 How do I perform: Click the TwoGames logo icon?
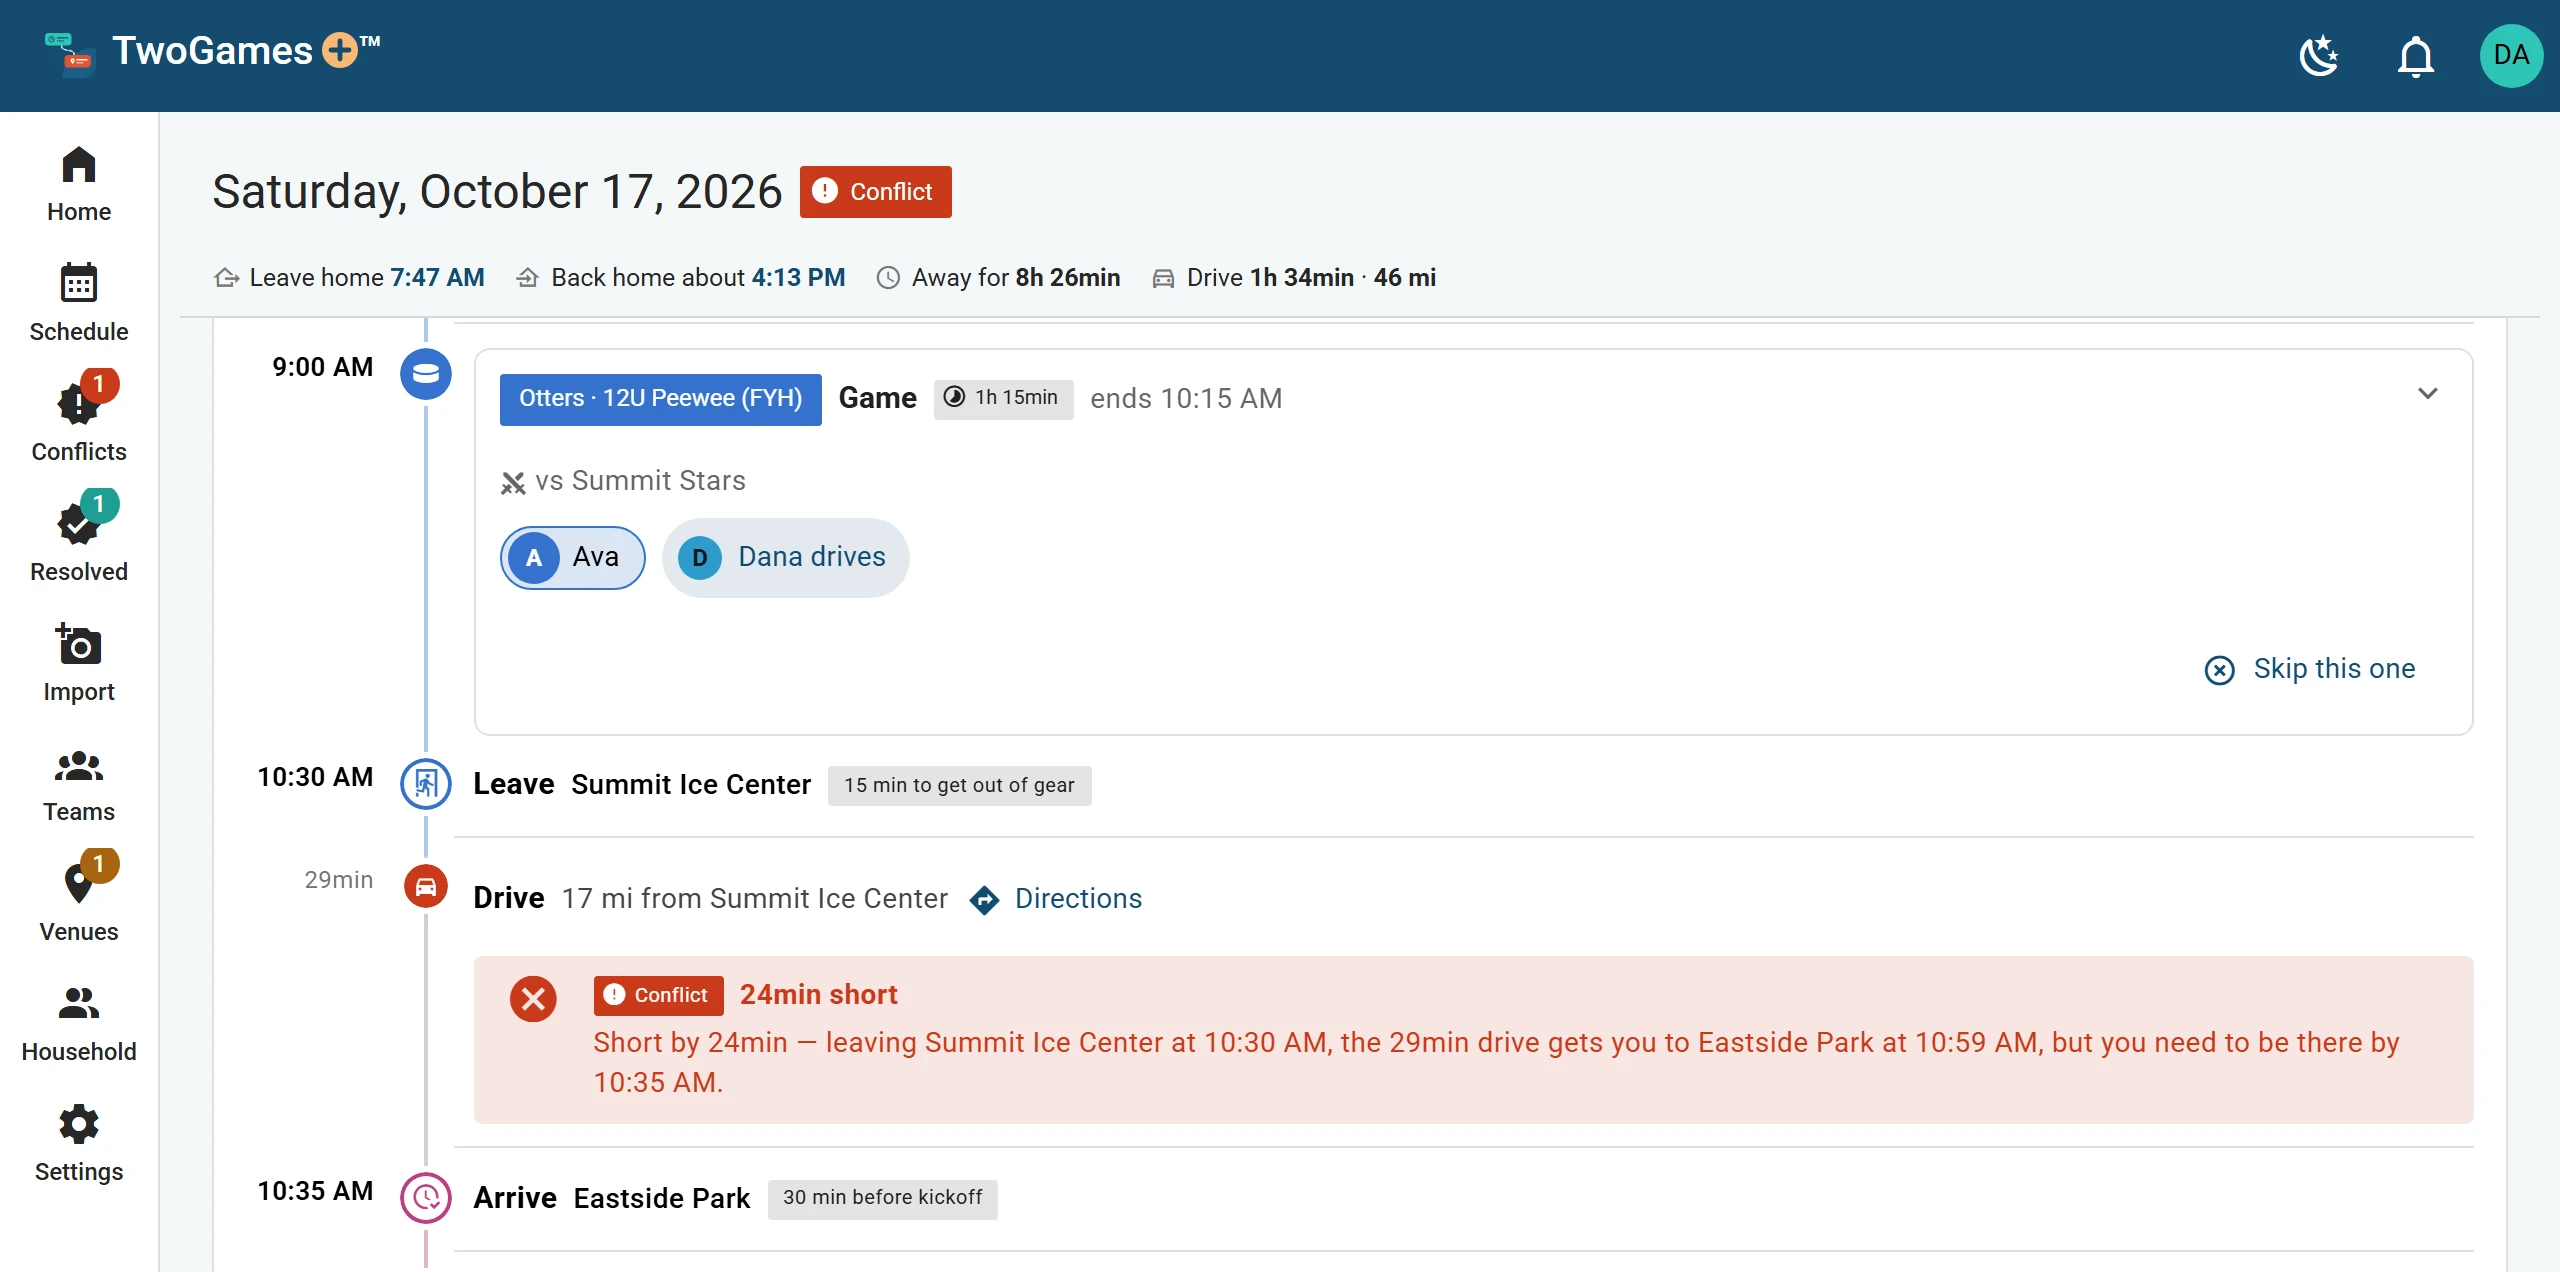tap(70, 53)
